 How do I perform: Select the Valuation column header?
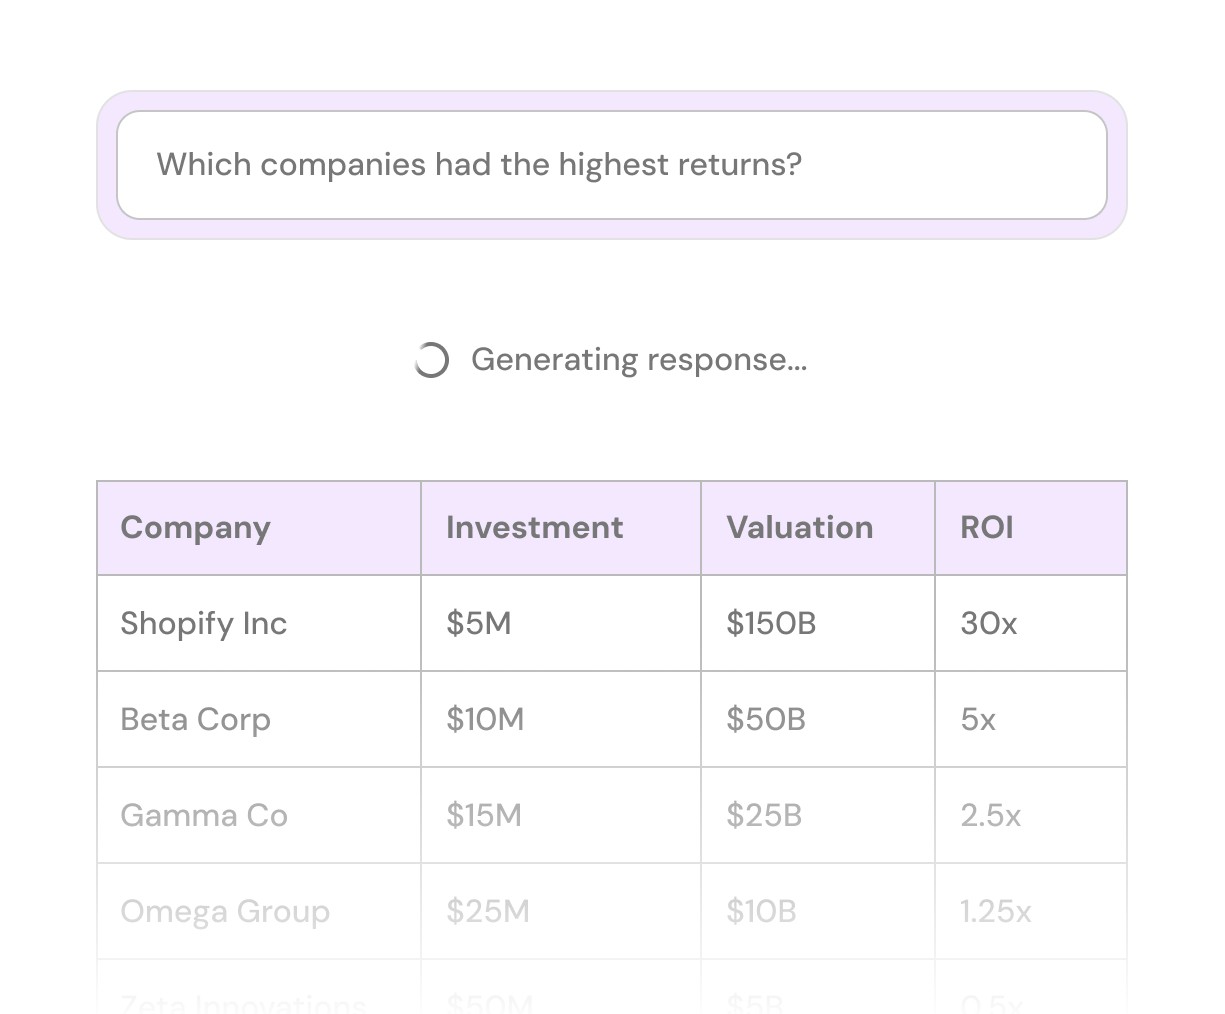point(818,528)
